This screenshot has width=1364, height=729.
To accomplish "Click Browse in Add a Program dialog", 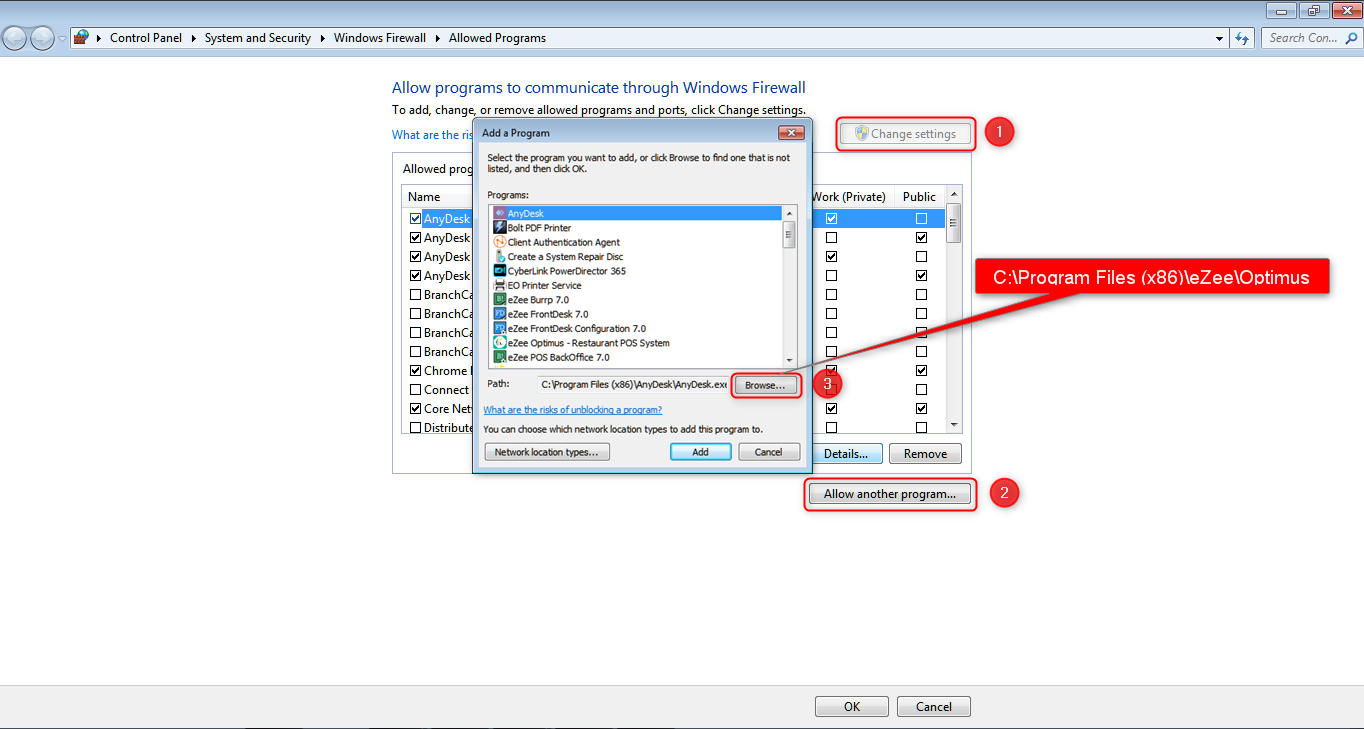I will 766,385.
